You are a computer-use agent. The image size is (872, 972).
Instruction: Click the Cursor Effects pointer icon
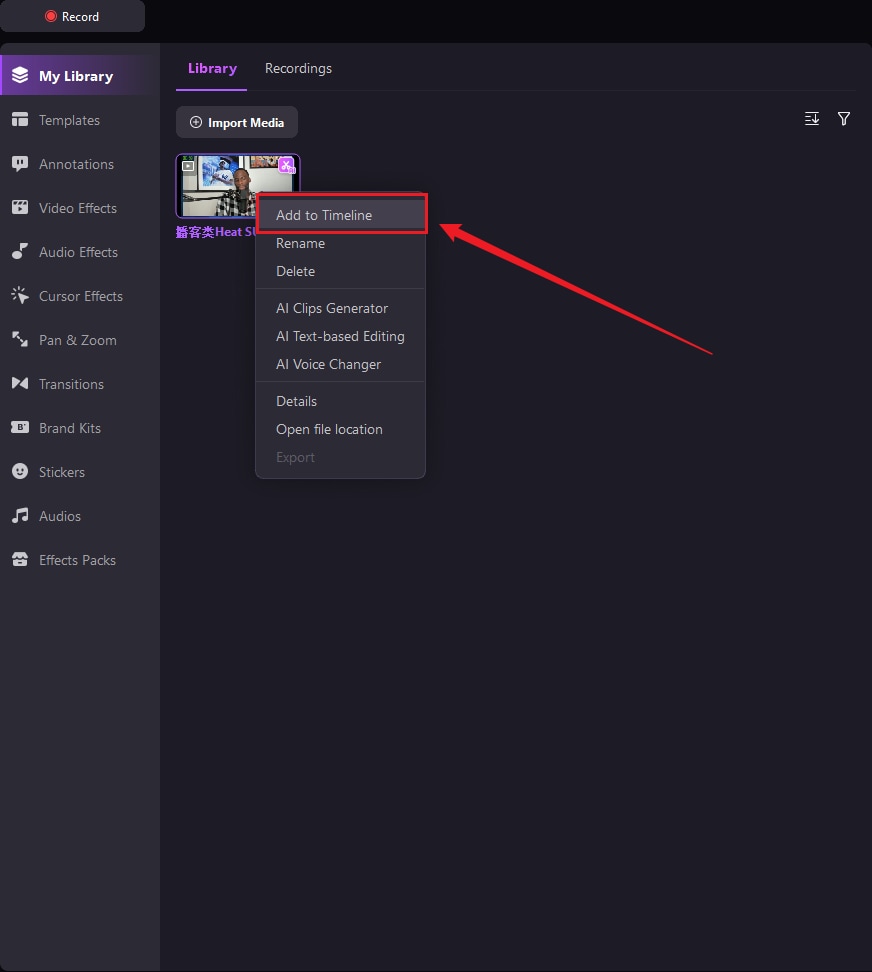point(20,295)
